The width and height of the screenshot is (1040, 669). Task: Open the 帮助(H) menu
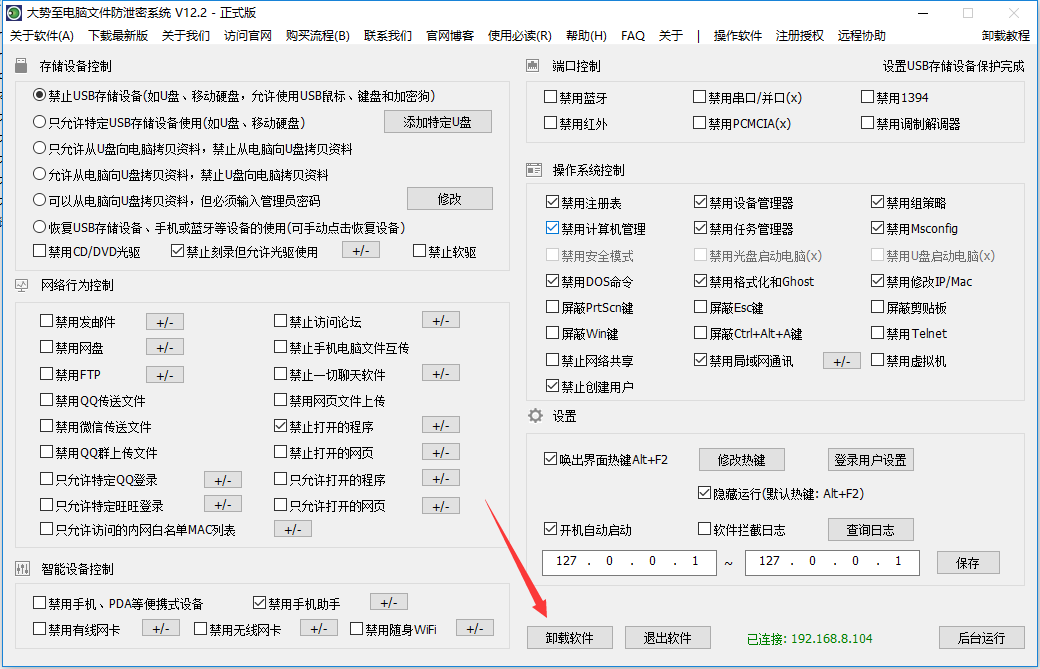point(586,36)
